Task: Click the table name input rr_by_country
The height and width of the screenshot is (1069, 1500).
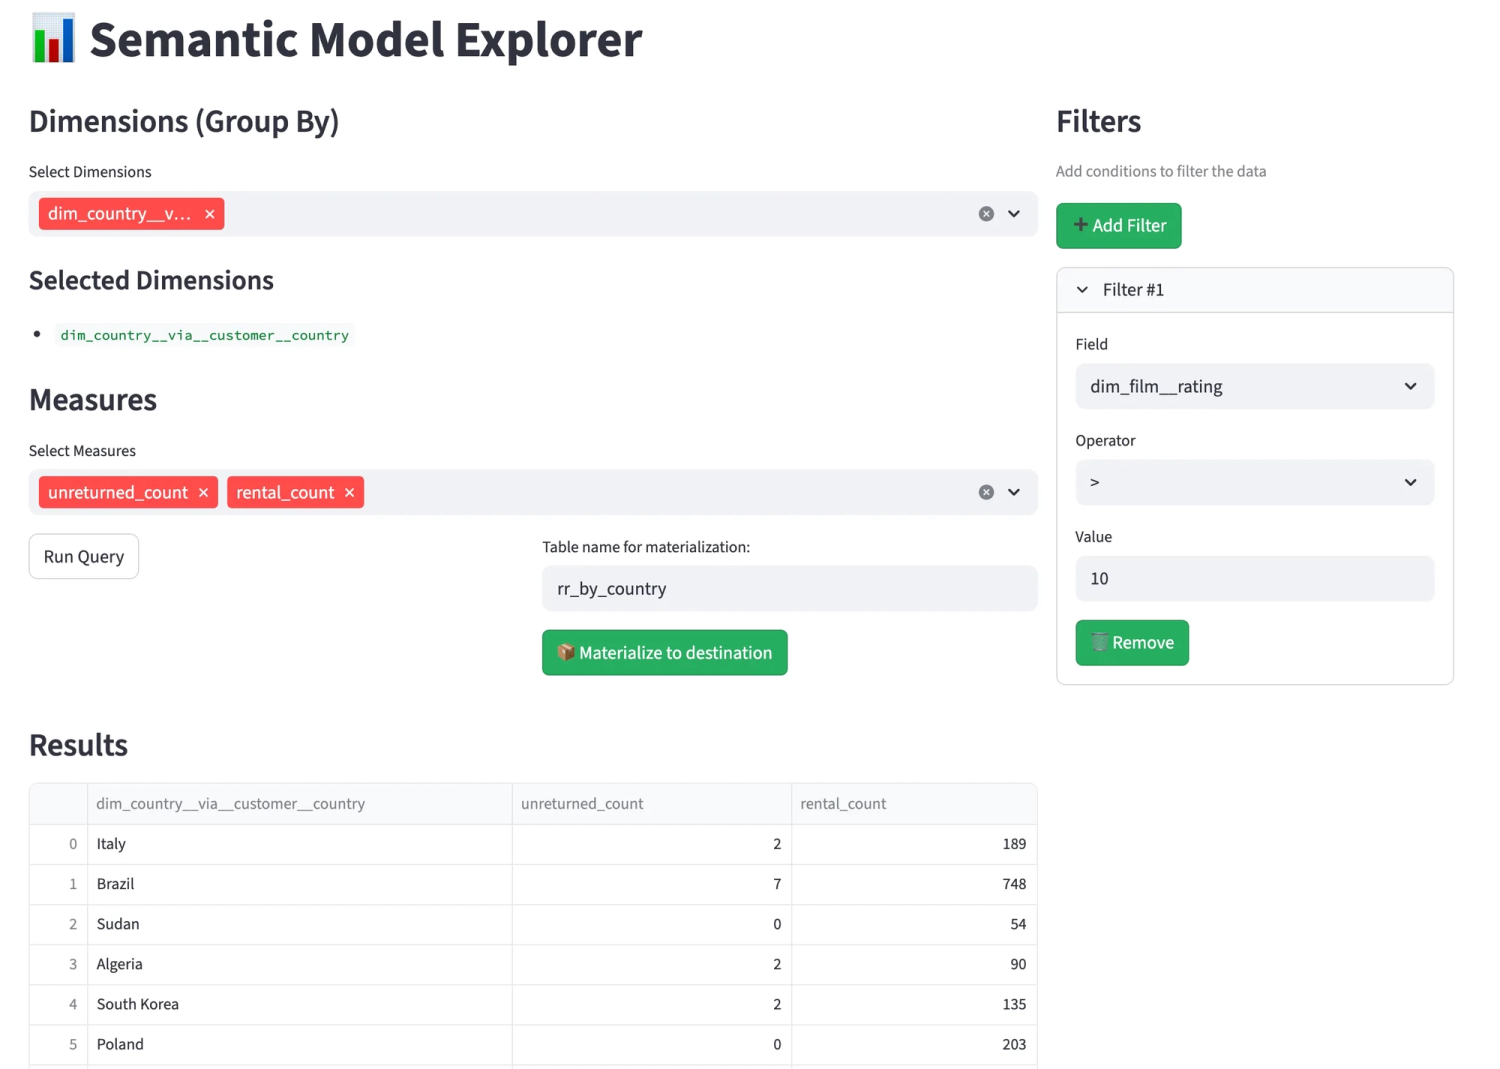Action: click(x=790, y=589)
